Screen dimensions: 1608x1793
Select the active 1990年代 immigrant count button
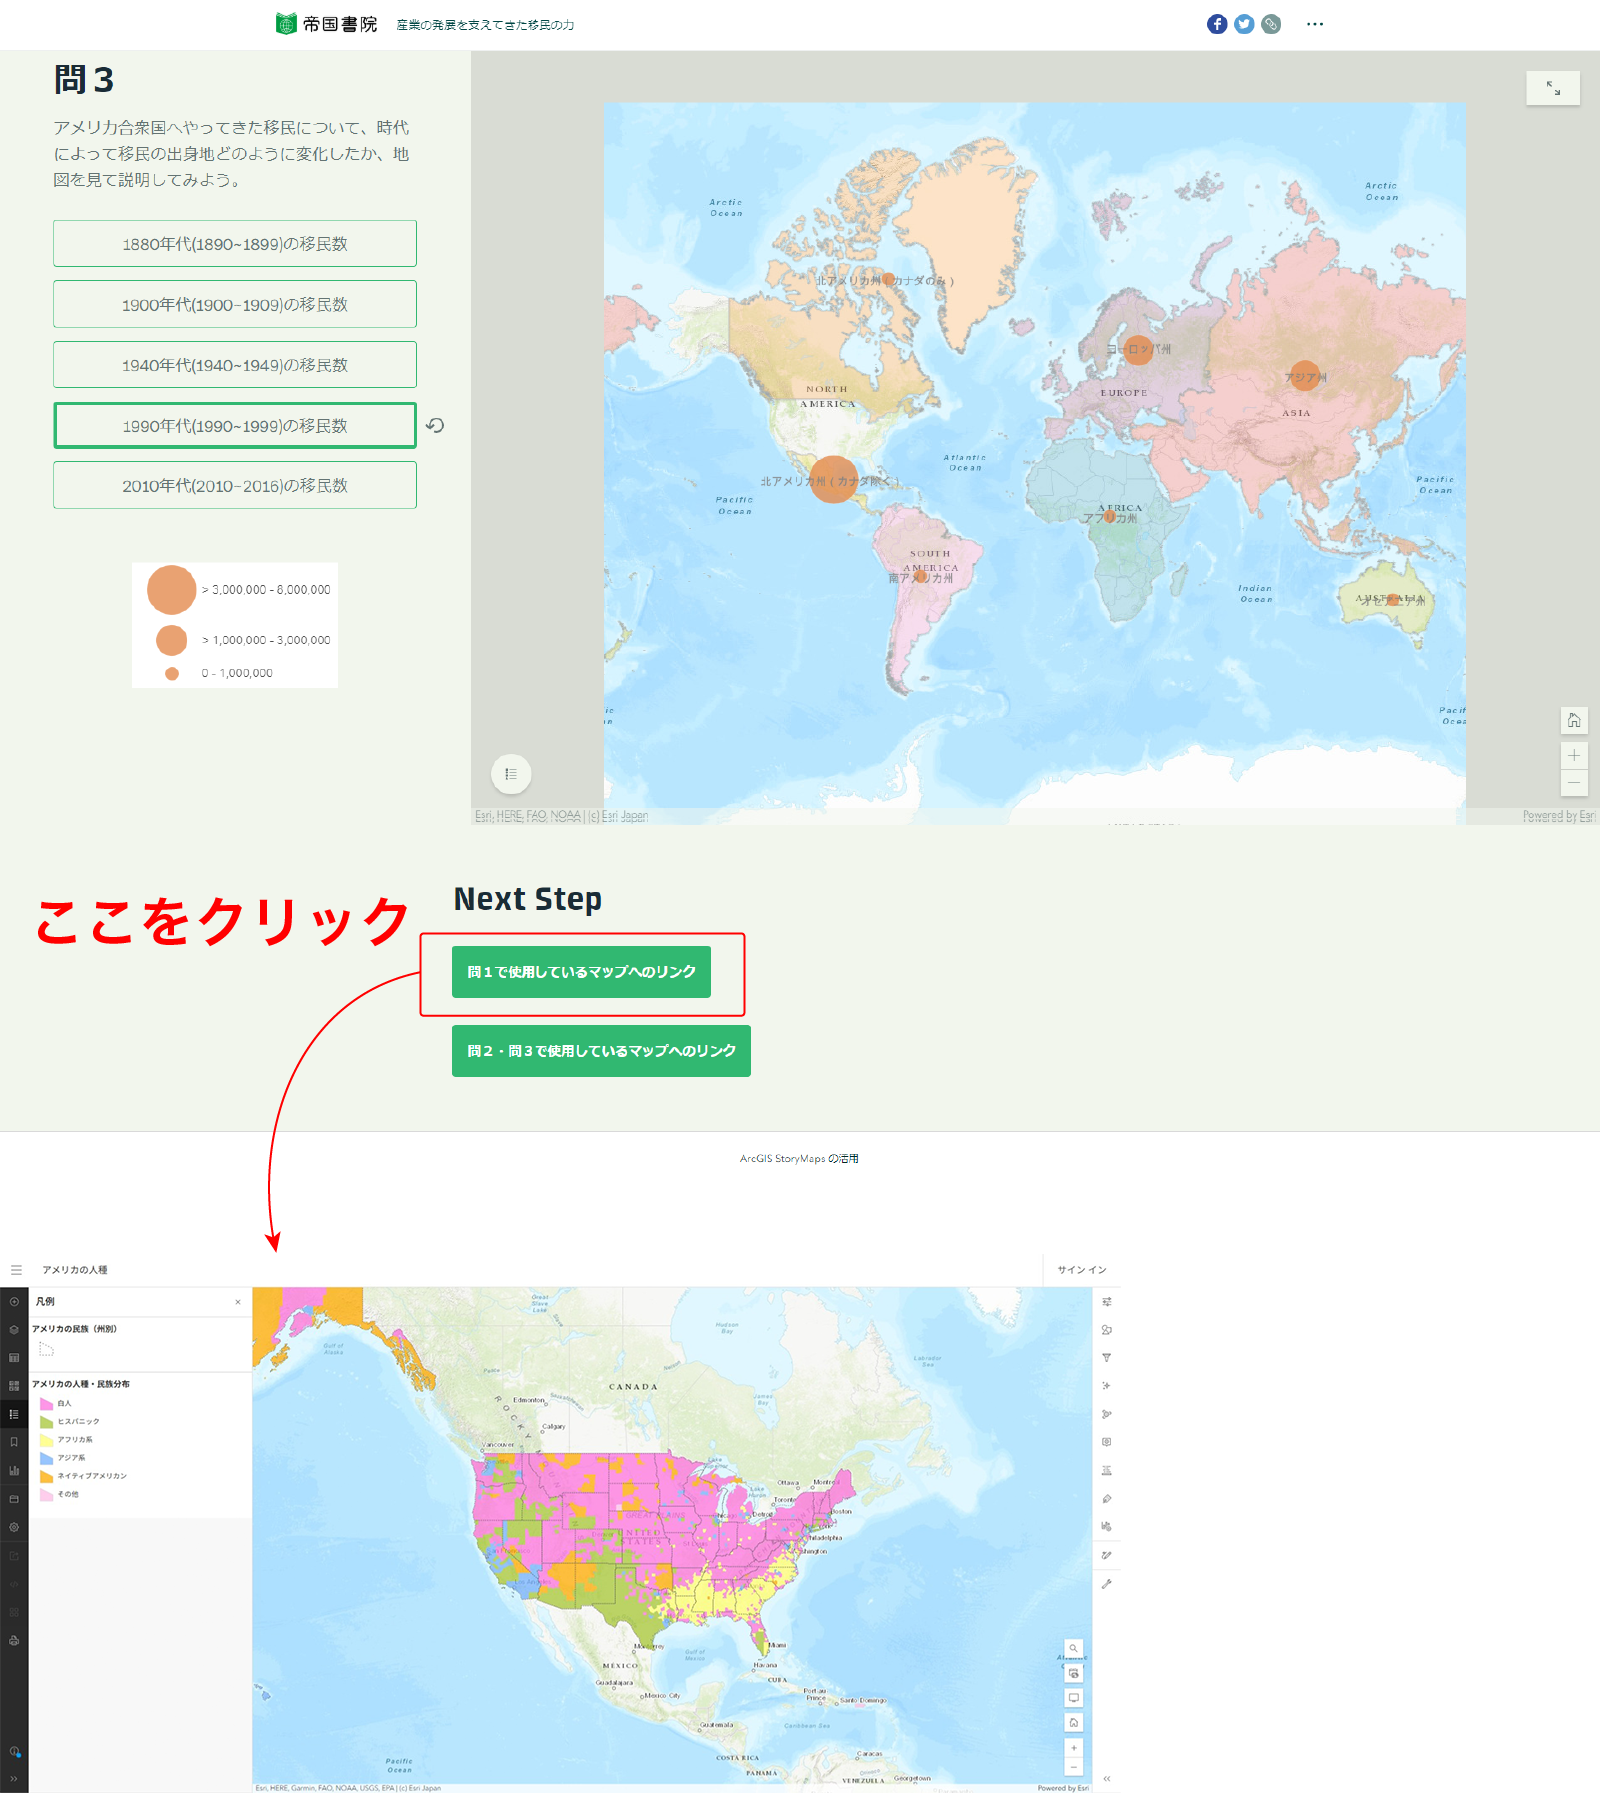pyautogui.click(x=235, y=425)
